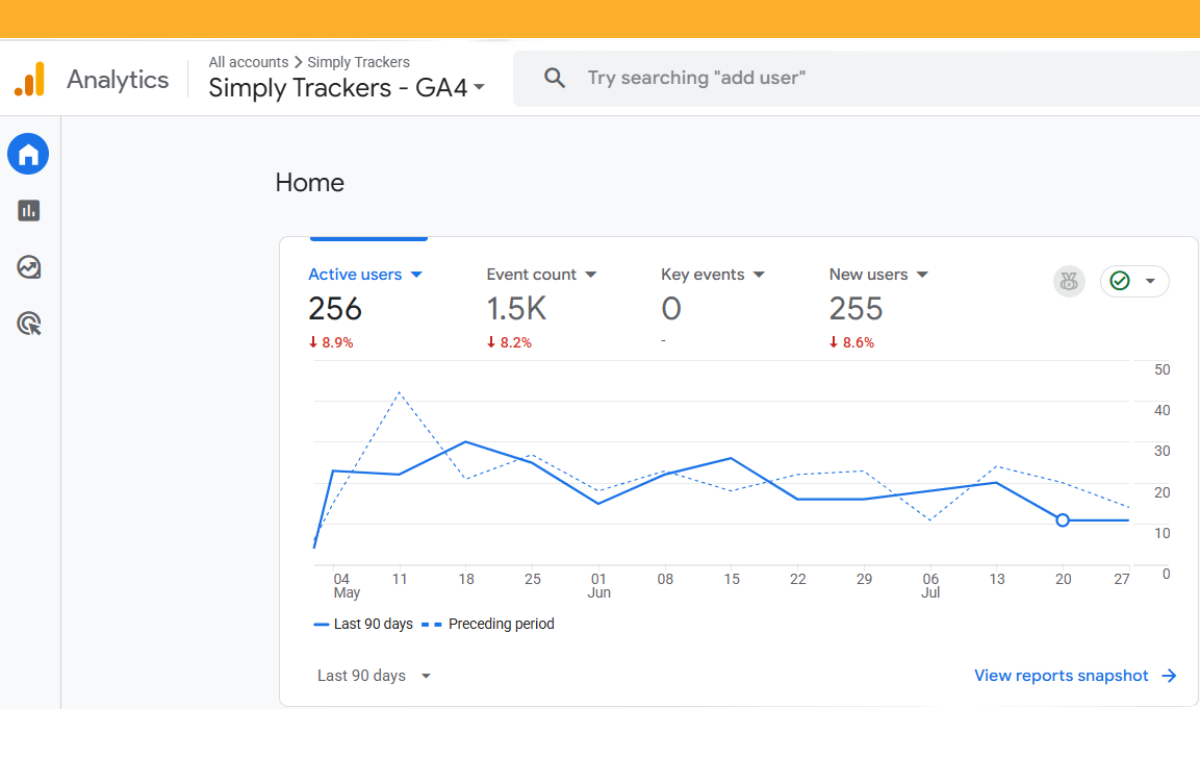Click the Home page heading

pyautogui.click(x=310, y=183)
